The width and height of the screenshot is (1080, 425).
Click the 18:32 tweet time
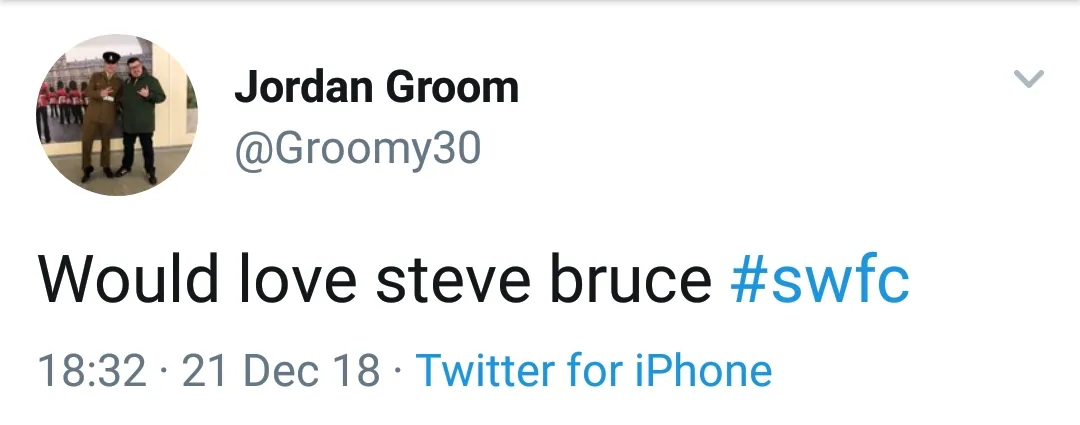click(x=92, y=371)
